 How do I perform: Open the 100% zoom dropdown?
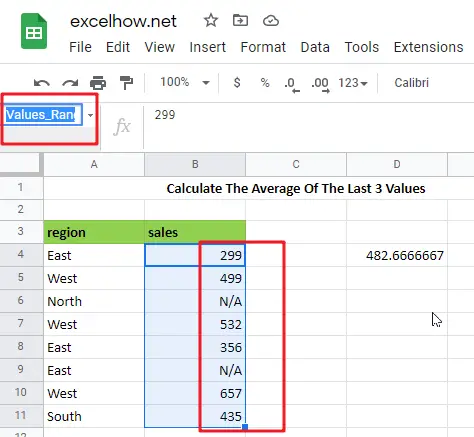pos(185,82)
